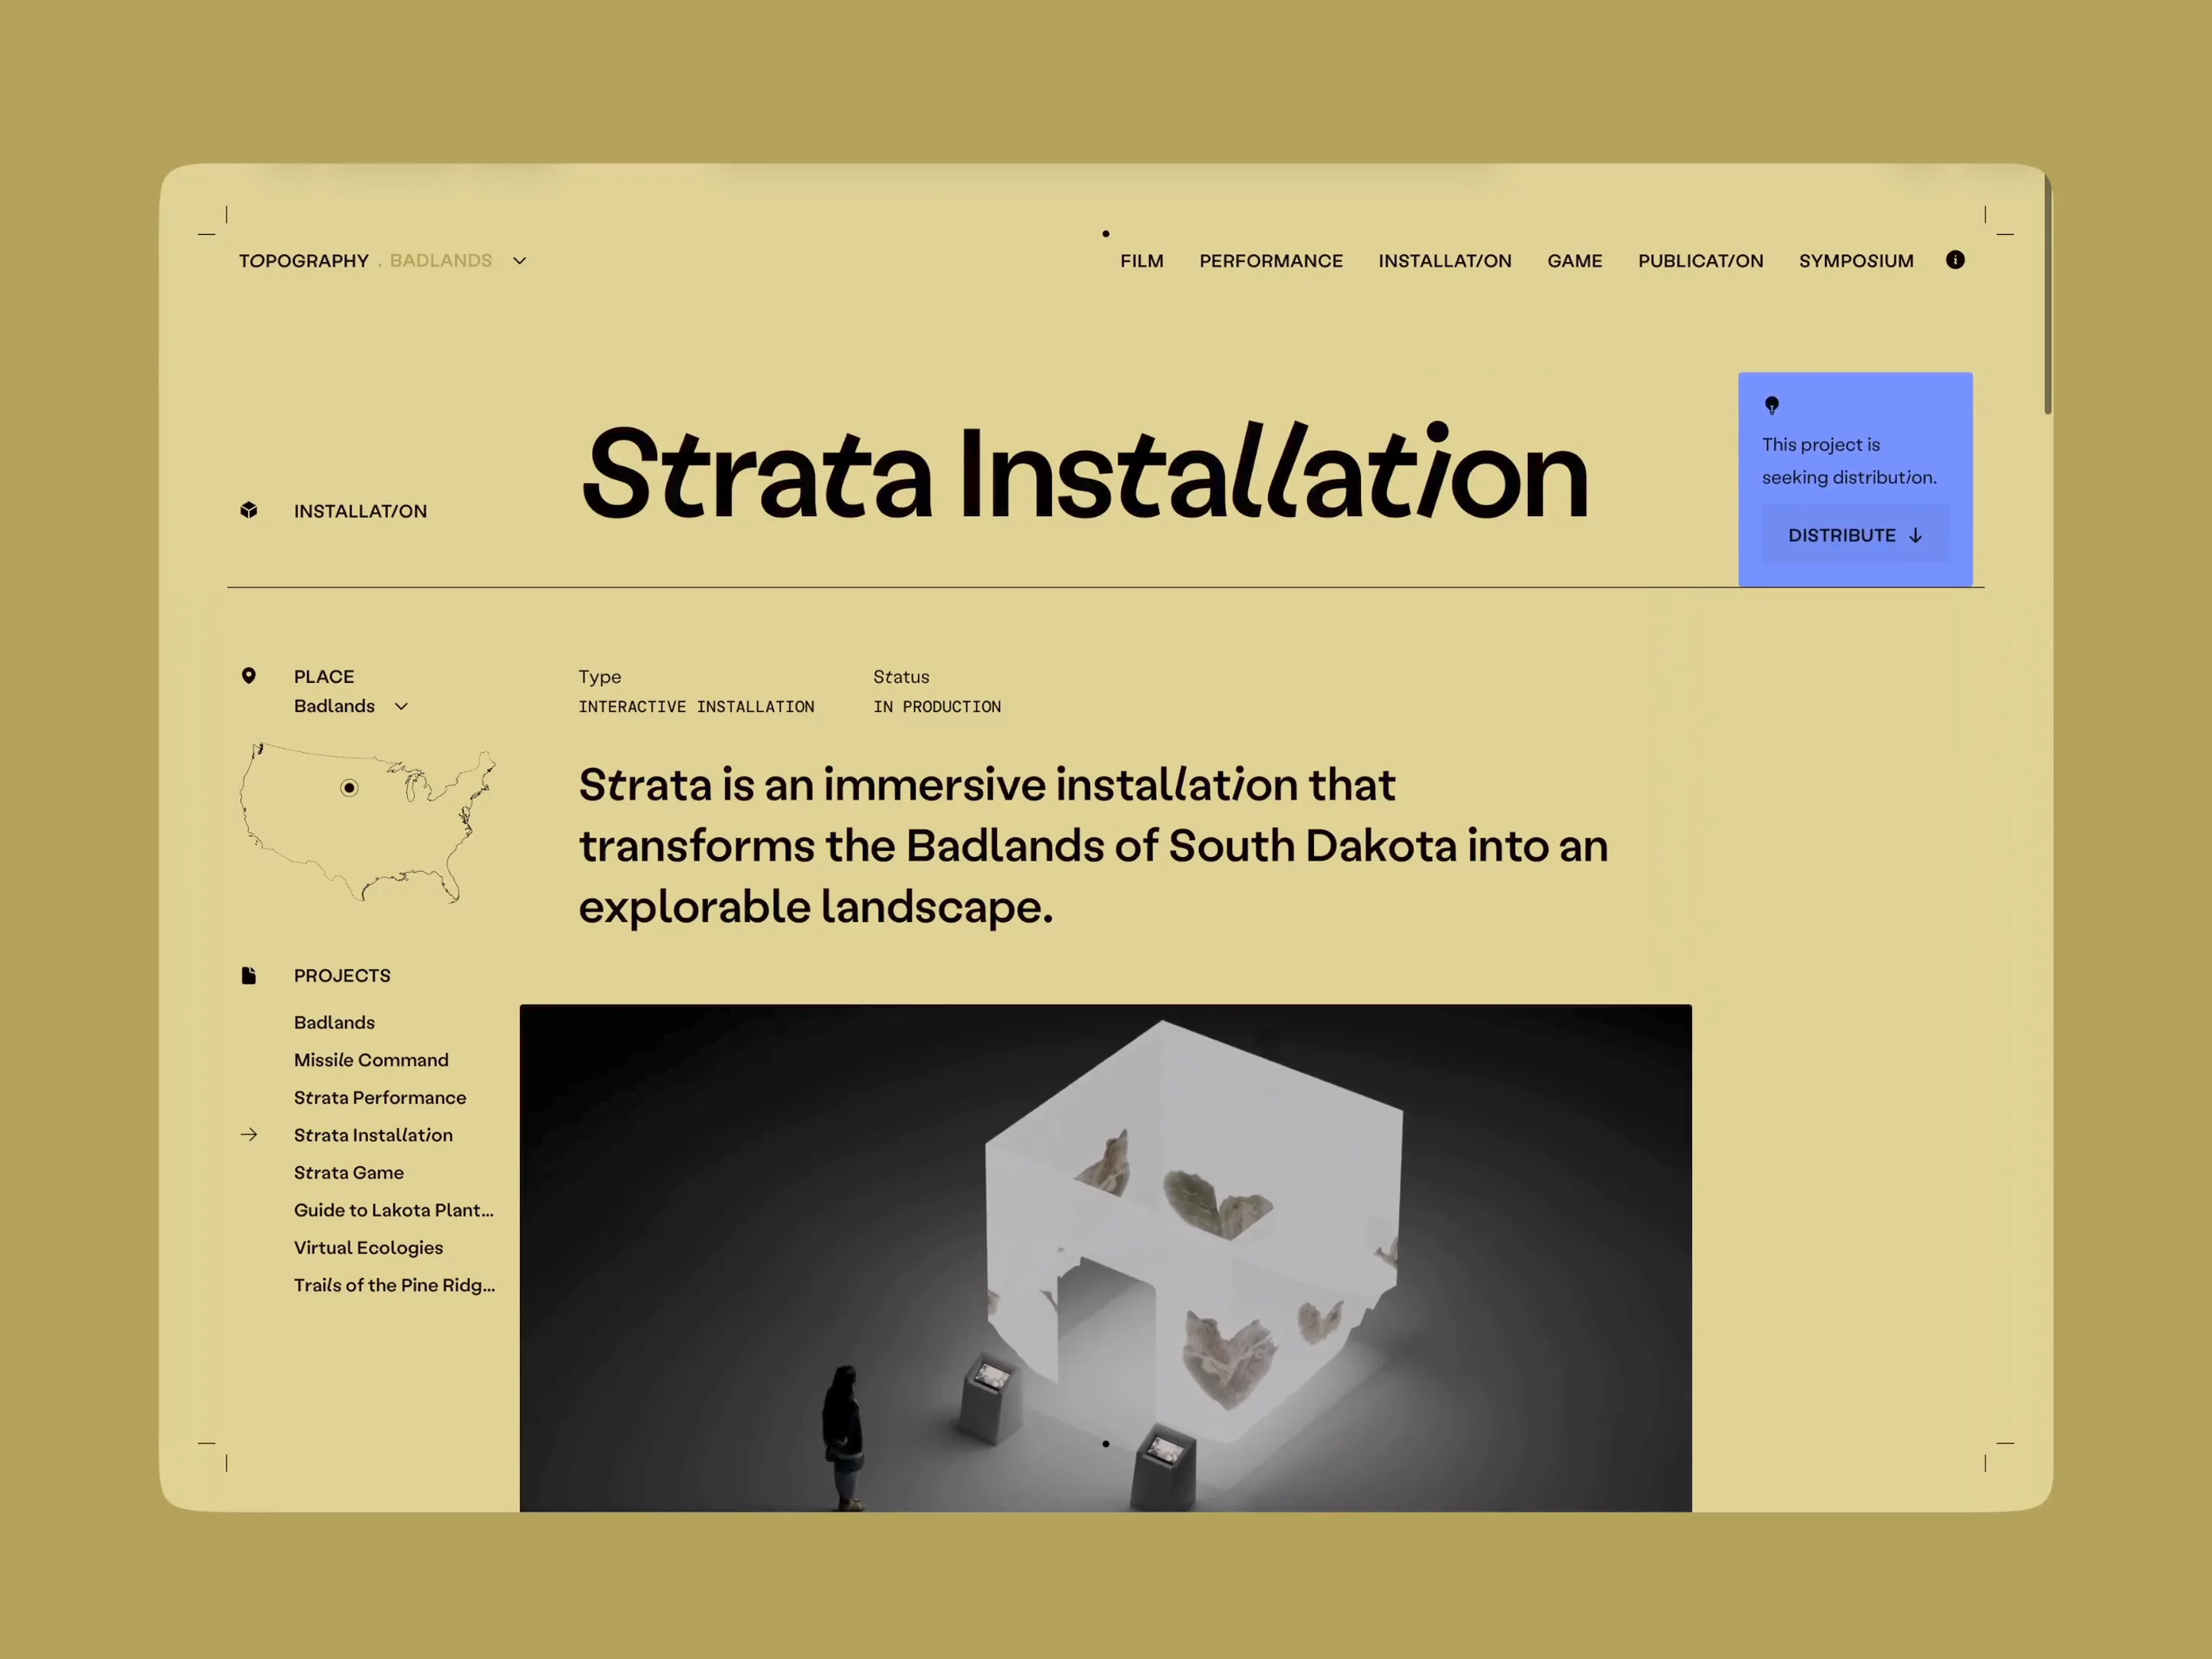Open the Place Badlands dropdown
Screen dimensions: 2212x1659
click(x=351, y=706)
